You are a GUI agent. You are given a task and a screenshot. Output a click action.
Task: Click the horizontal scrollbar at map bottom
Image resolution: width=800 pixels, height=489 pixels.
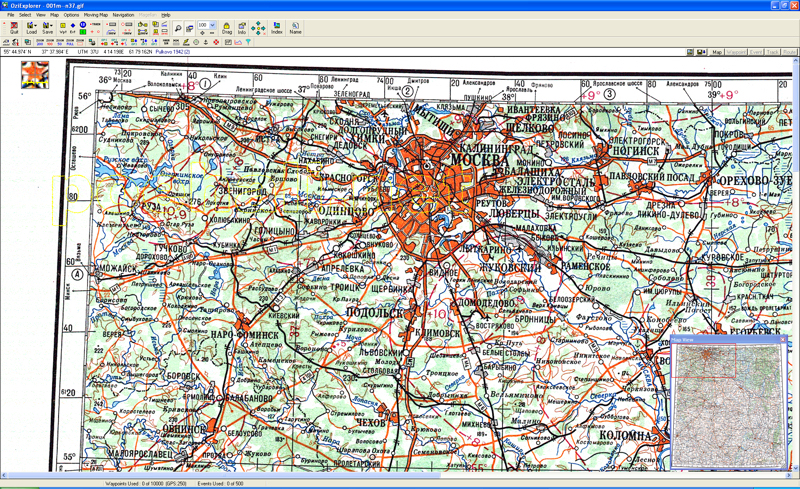point(400,475)
